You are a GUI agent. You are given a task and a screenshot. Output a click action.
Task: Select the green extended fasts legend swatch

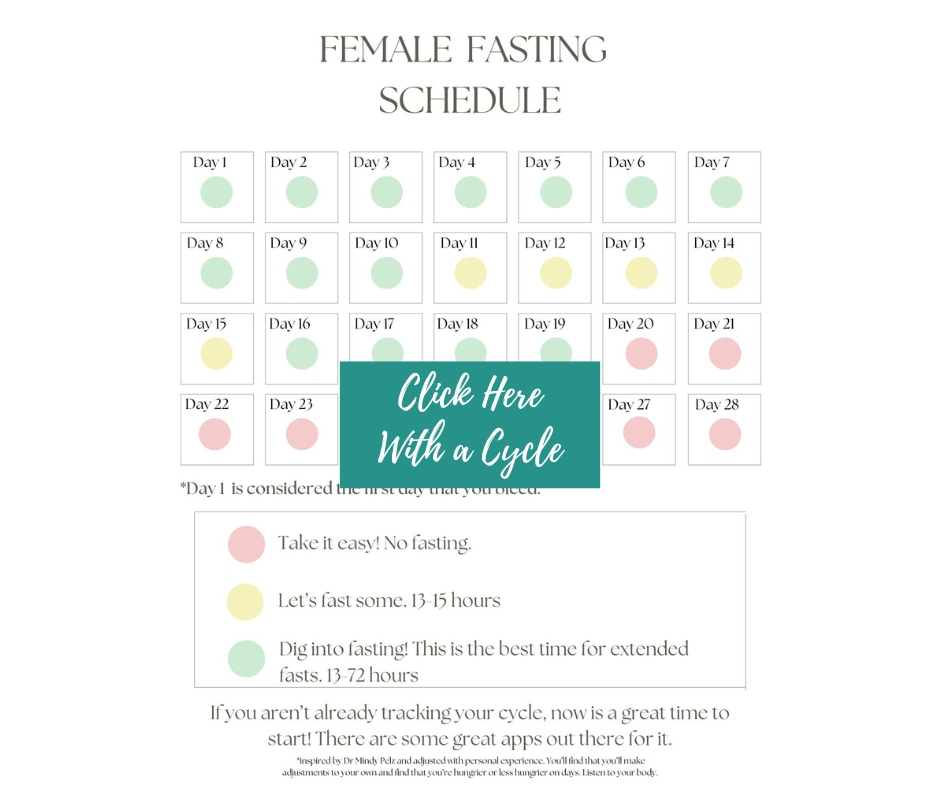(246, 658)
